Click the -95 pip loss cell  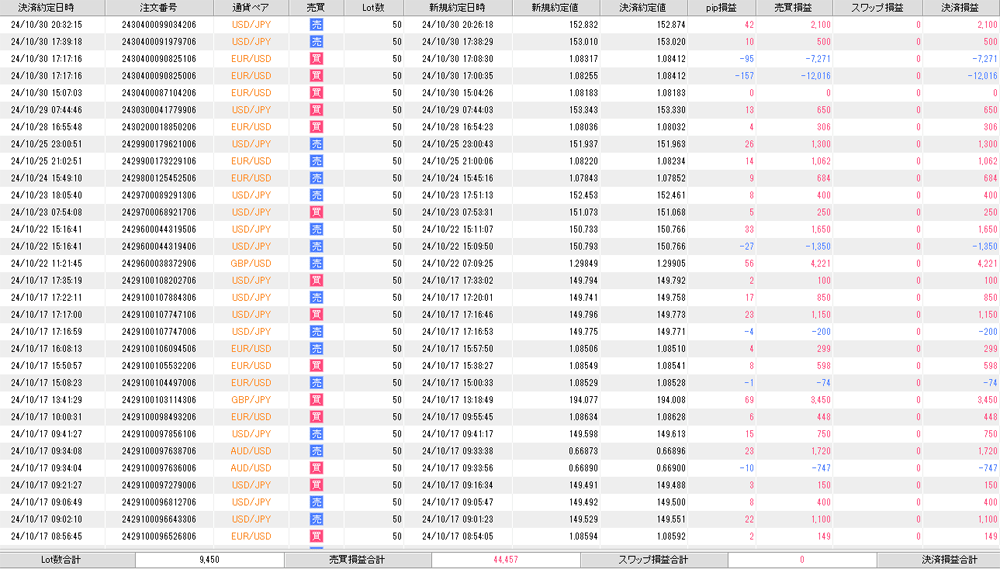pyautogui.click(x=746, y=59)
